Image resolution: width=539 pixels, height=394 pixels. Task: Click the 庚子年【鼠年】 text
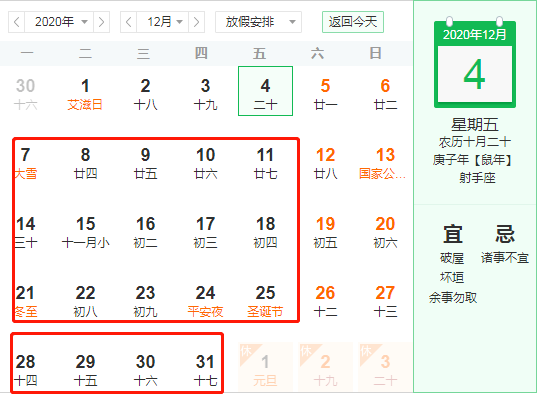tap(474, 160)
